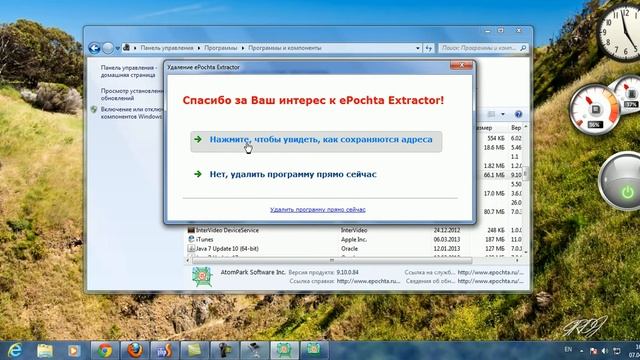Go back in the Control Panel window

click(94, 48)
